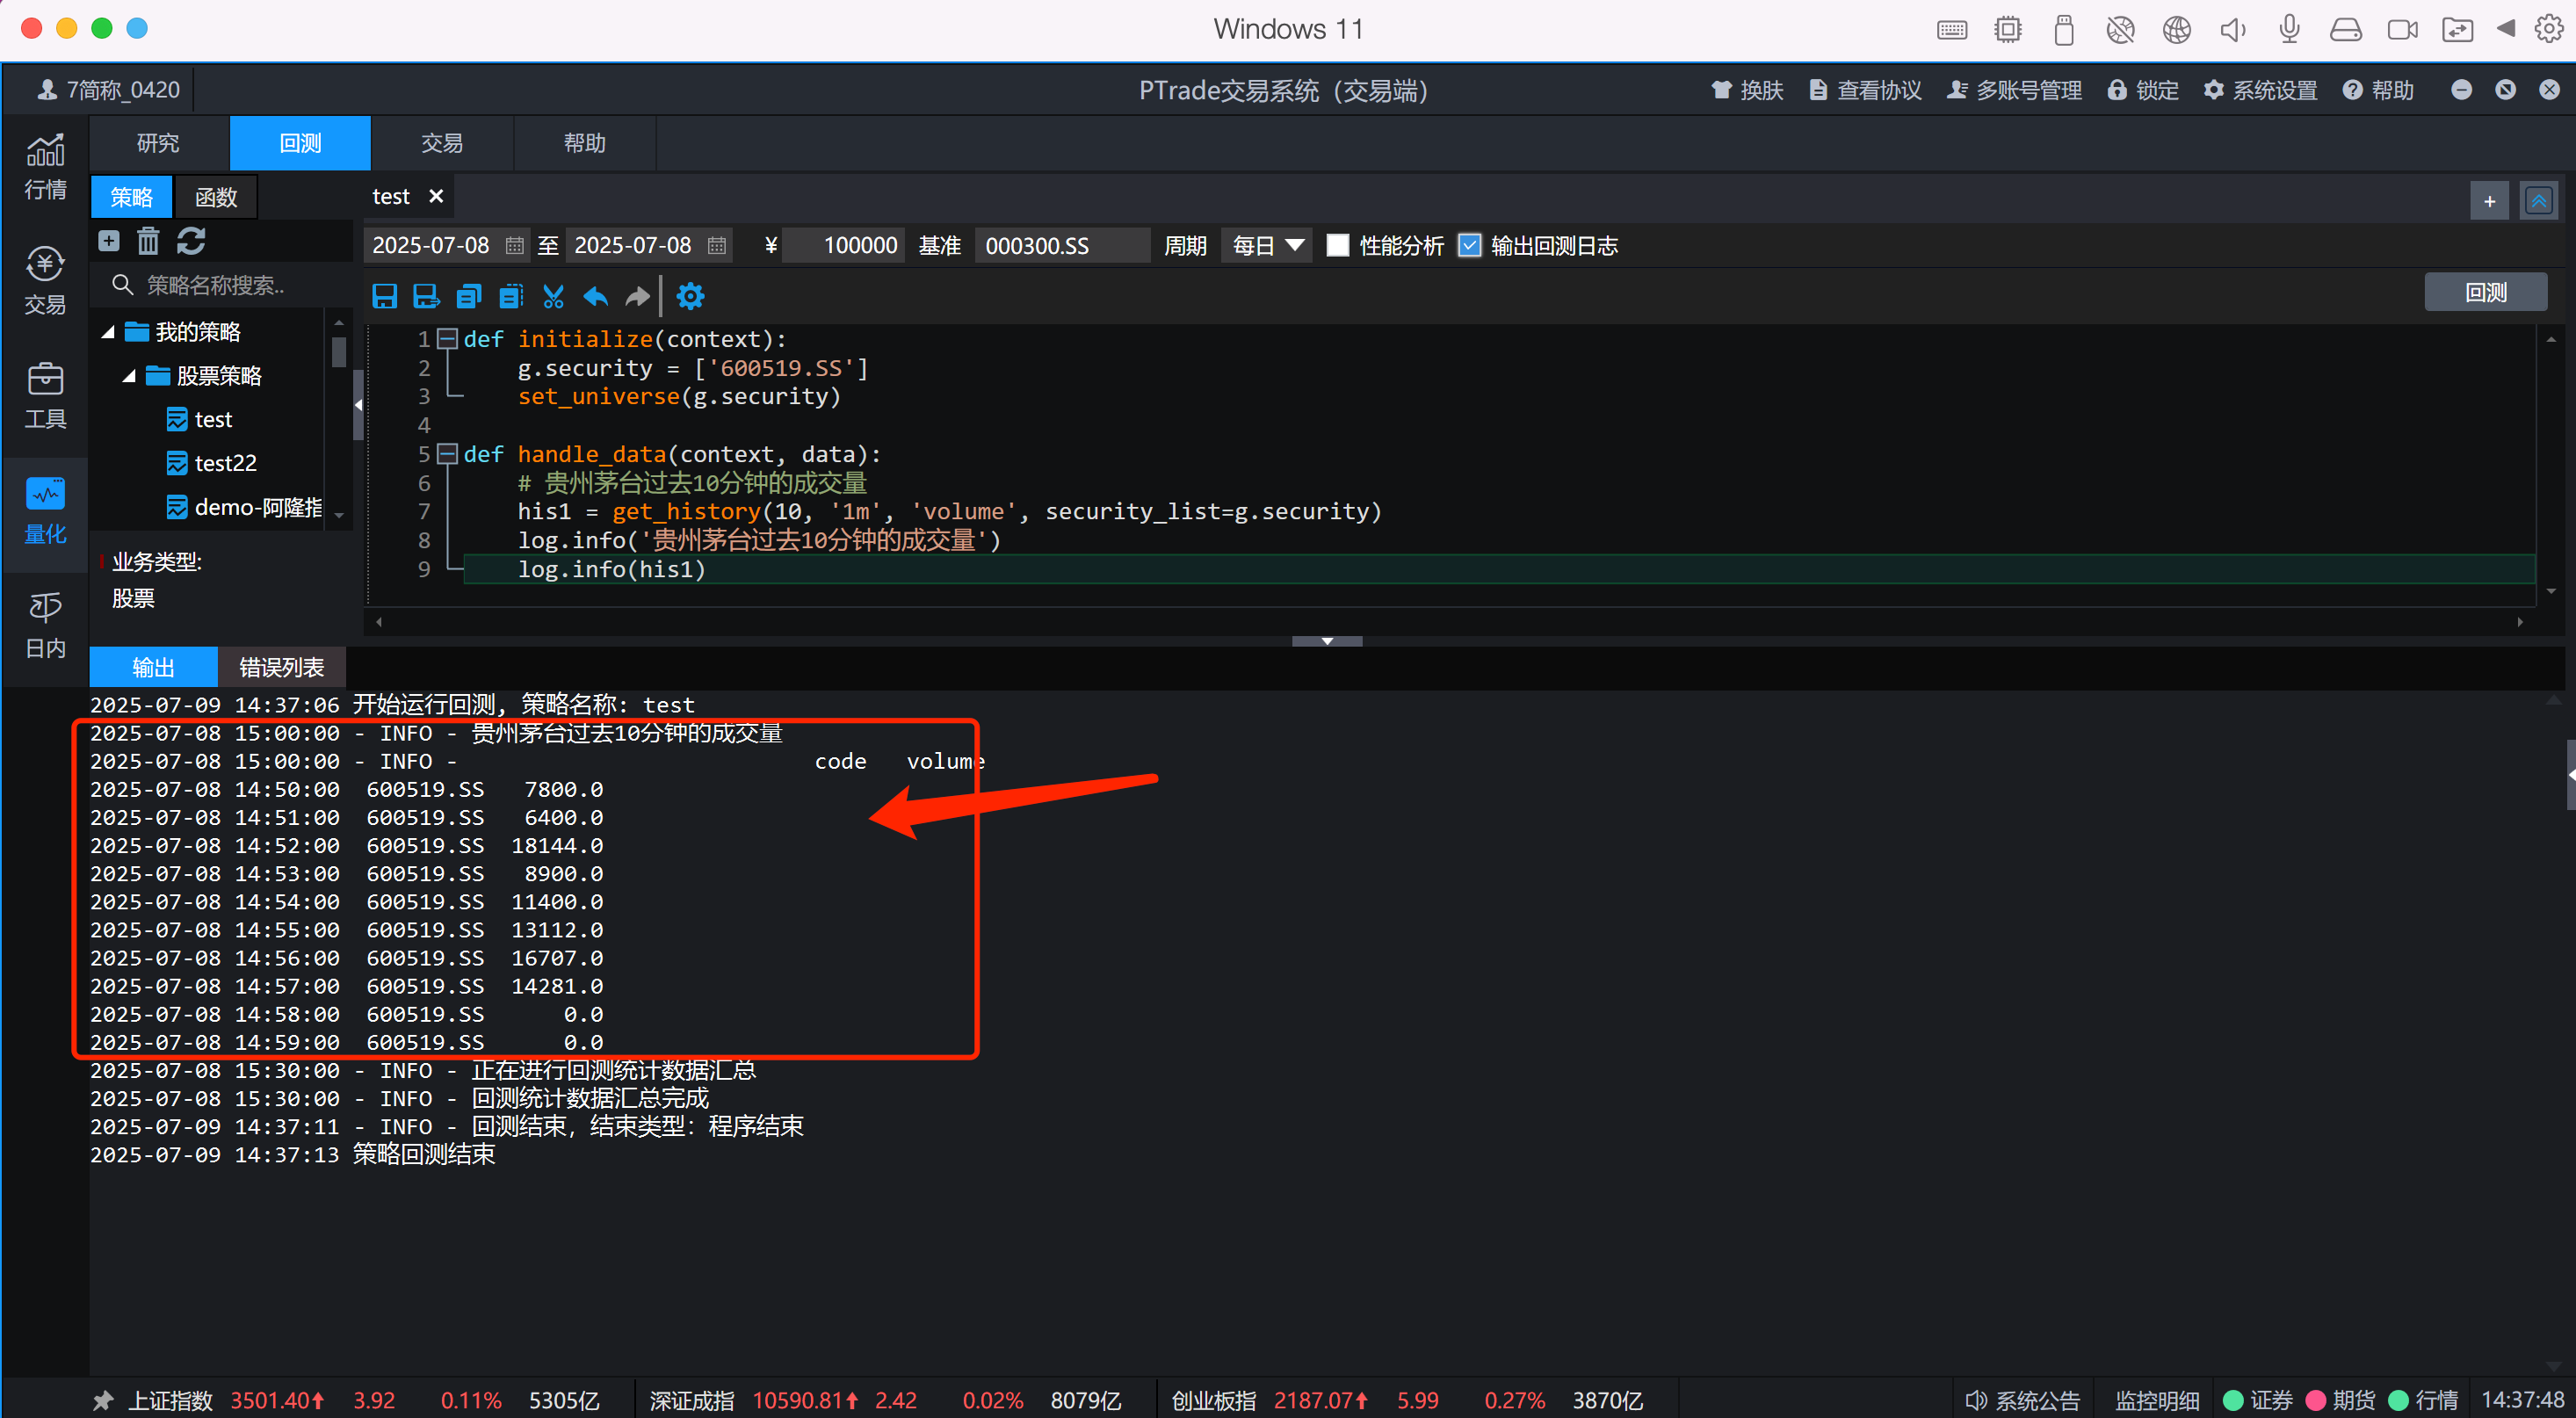The width and height of the screenshot is (2576, 1418).
Task: Click the undo arrow icon
Action: coord(595,296)
